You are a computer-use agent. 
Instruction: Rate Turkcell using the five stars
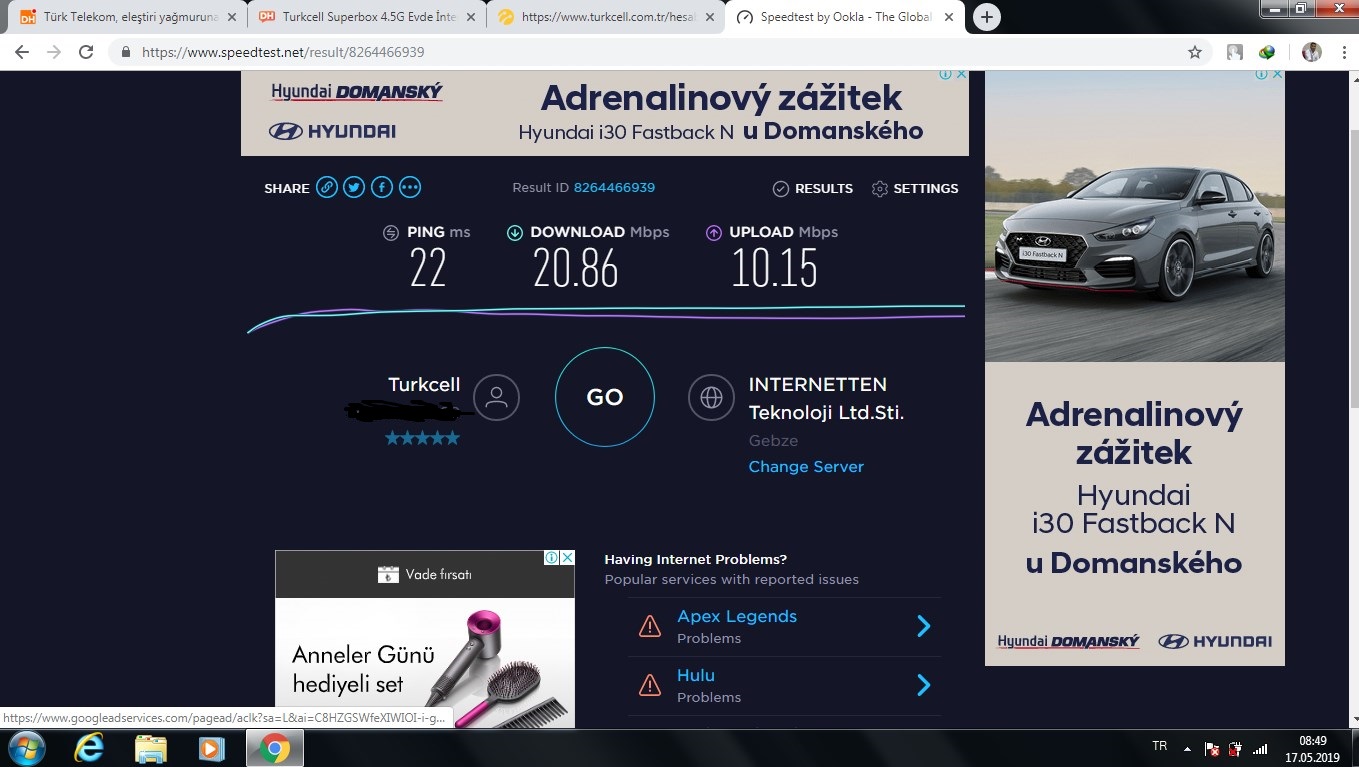point(423,438)
